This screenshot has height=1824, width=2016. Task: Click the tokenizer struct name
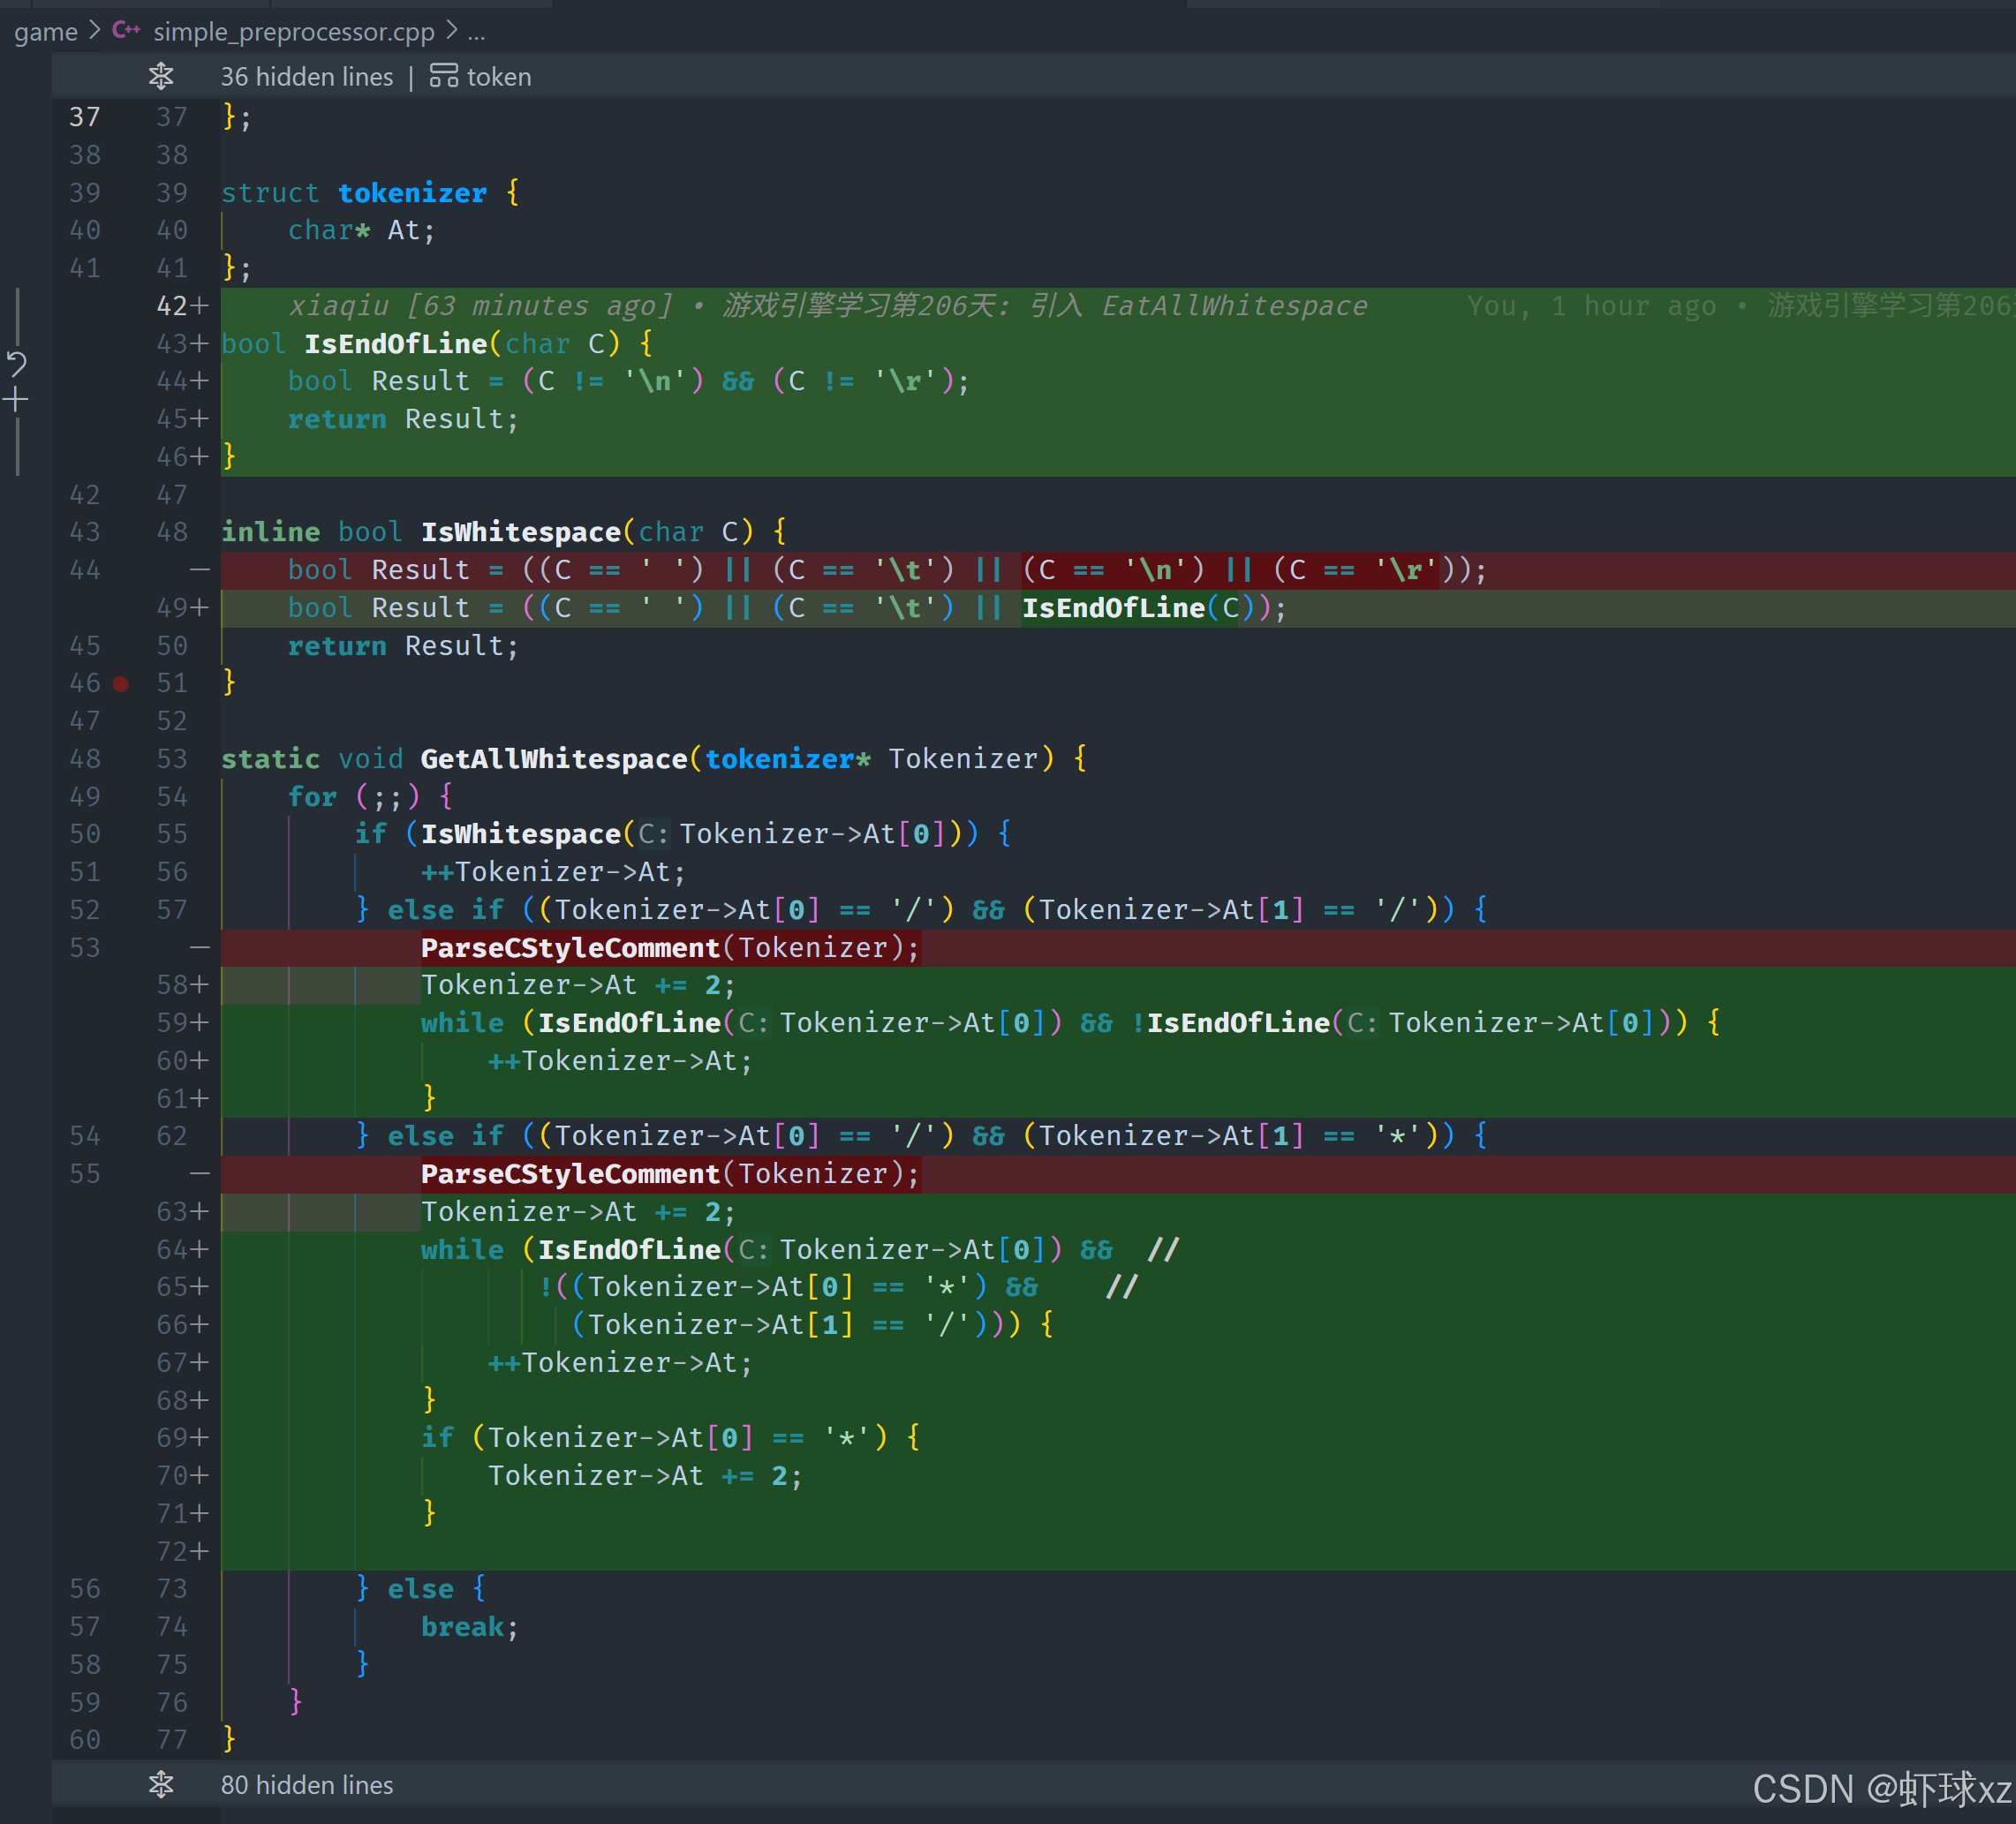[x=412, y=193]
